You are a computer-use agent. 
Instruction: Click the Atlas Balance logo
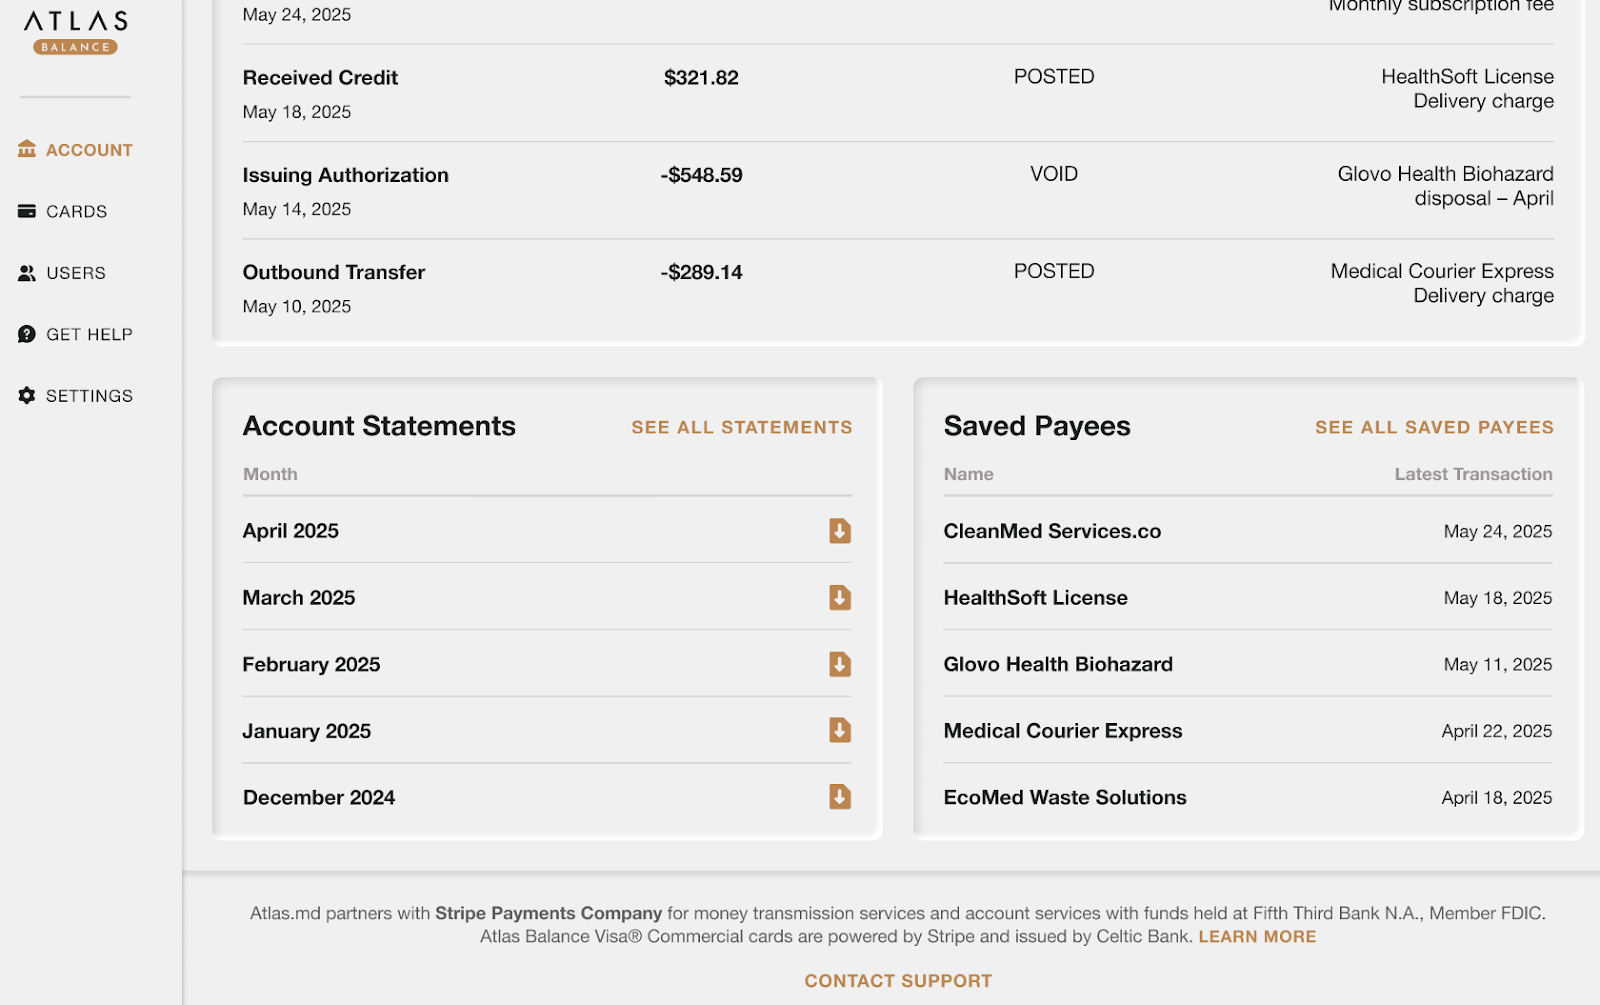[x=73, y=30]
